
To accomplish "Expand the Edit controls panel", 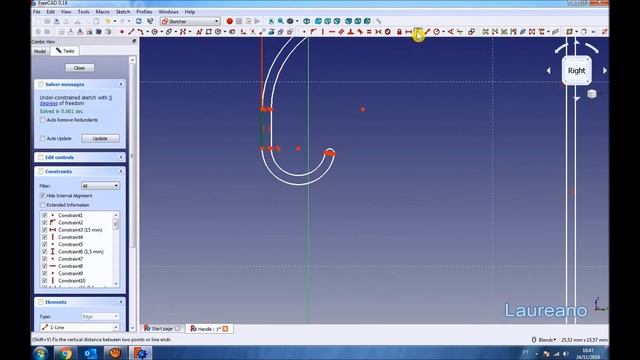I will [x=121, y=157].
